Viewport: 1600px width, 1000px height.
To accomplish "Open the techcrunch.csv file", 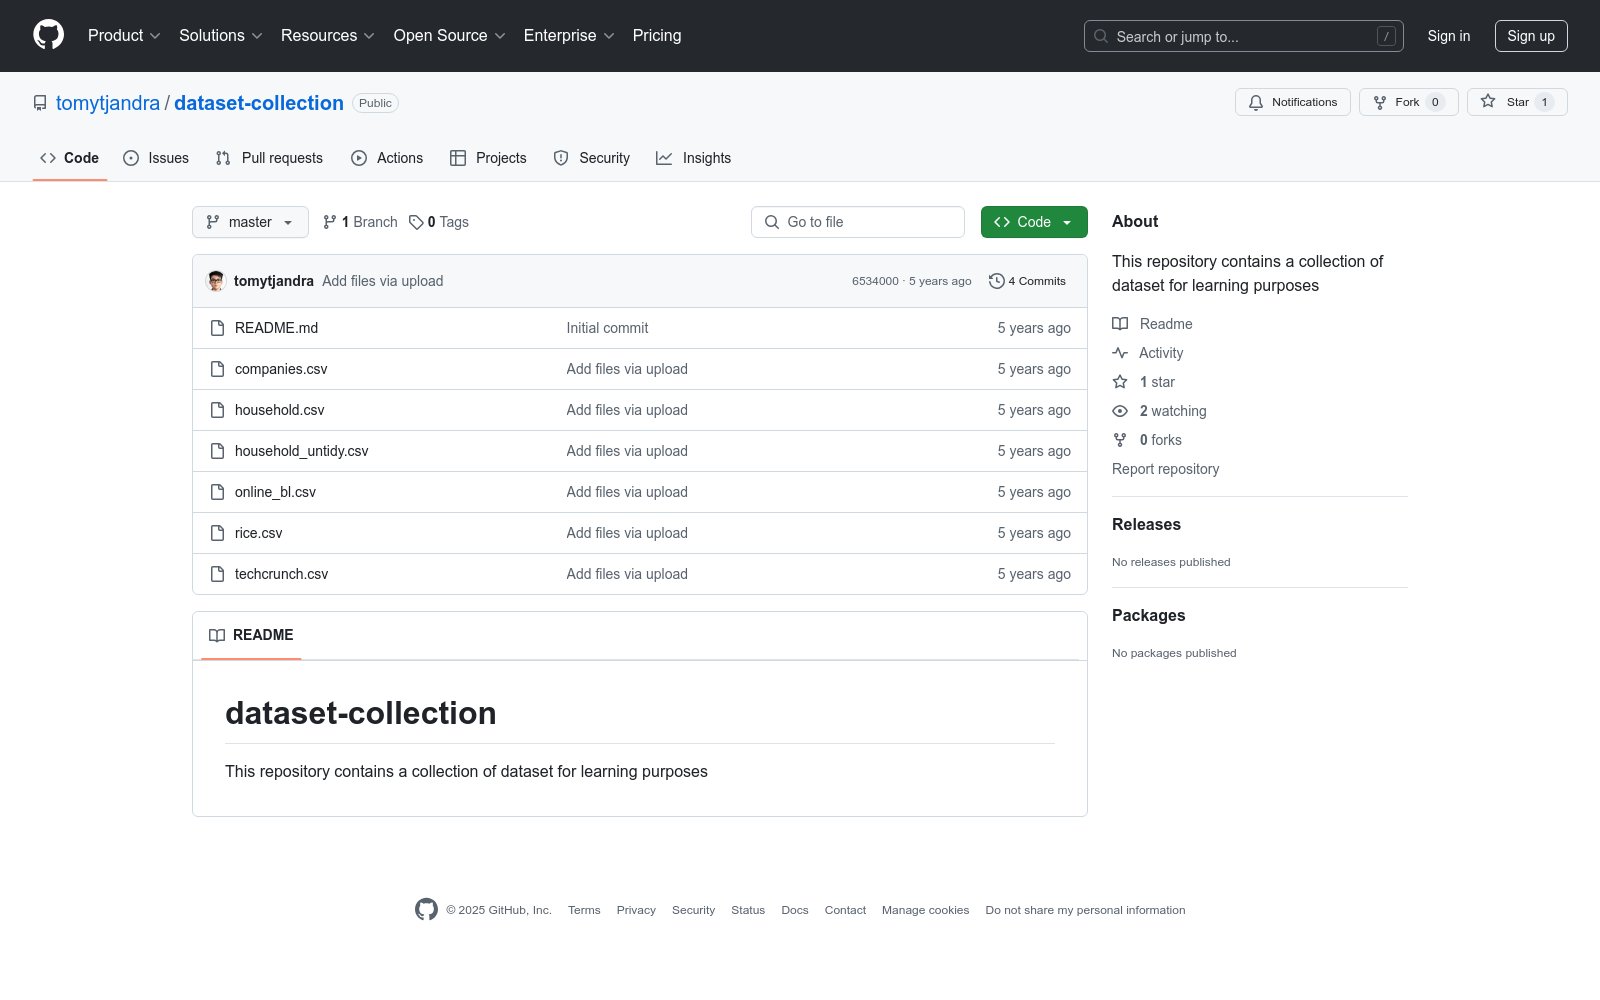I will point(282,574).
